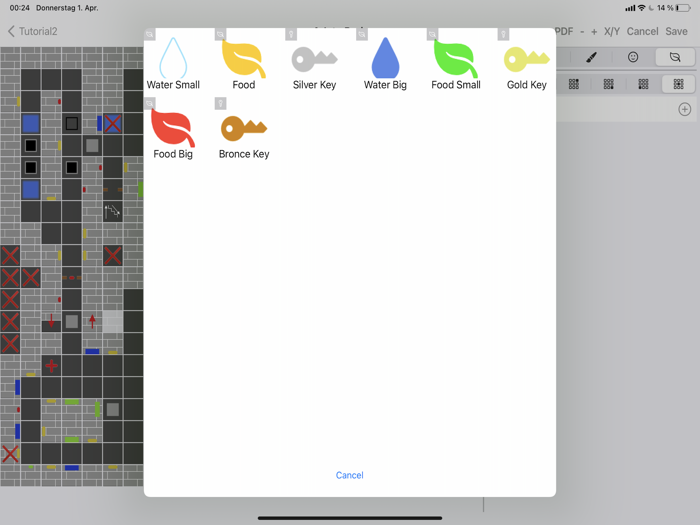Tap the clock showing 00:24
The height and width of the screenshot is (525, 700).
point(19,8)
